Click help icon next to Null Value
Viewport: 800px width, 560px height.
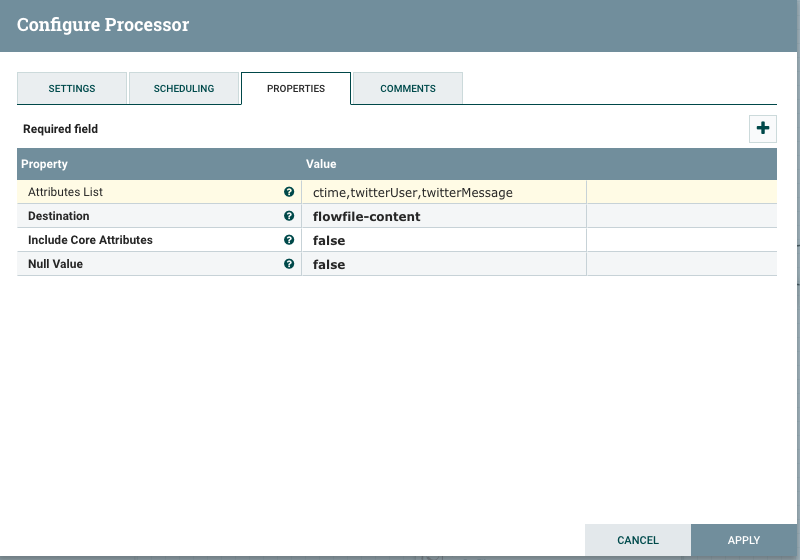289,264
